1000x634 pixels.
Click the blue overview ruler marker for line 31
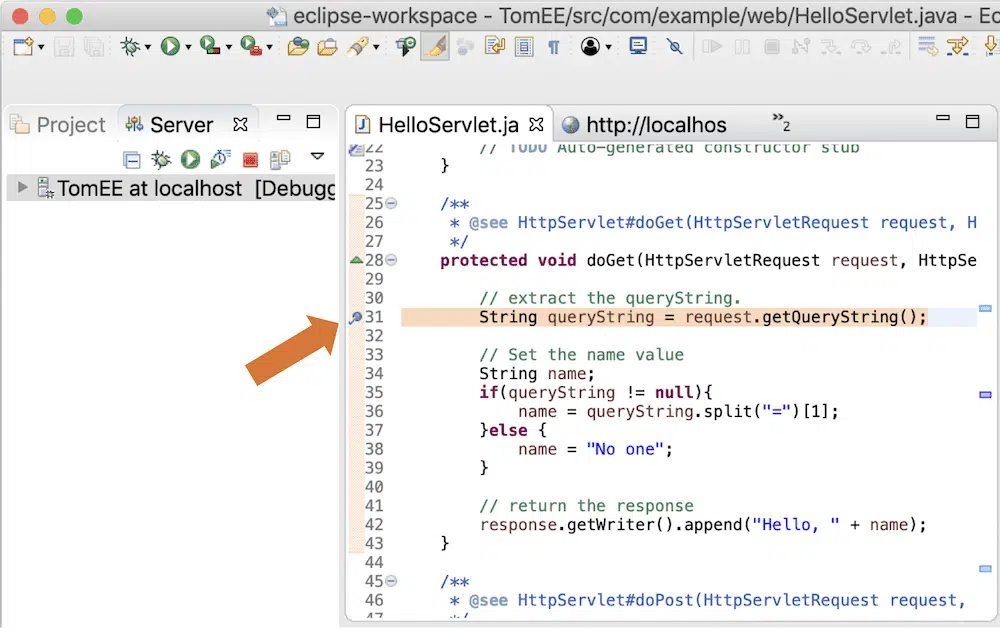[985, 309]
